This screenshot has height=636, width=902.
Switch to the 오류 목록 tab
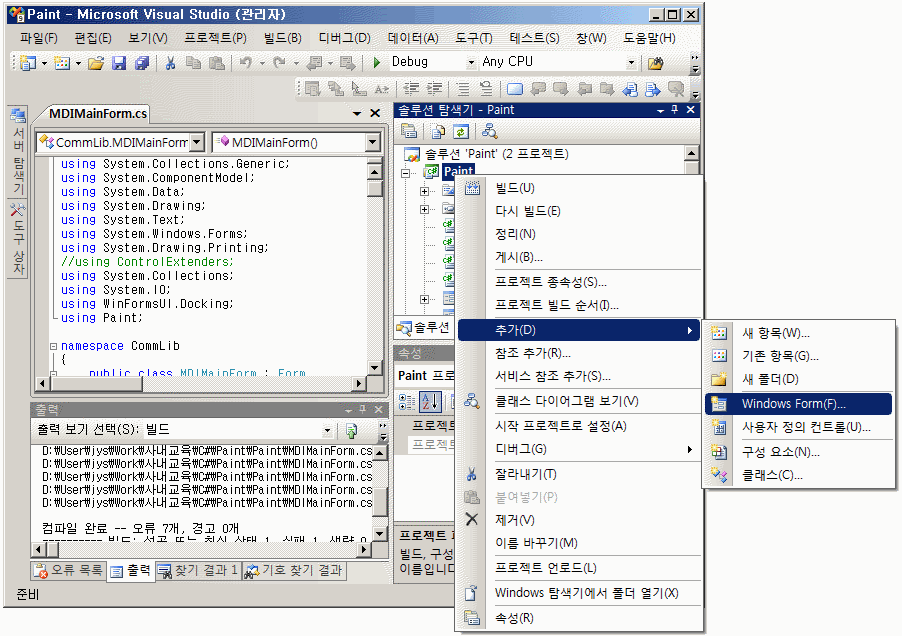coord(69,570)
